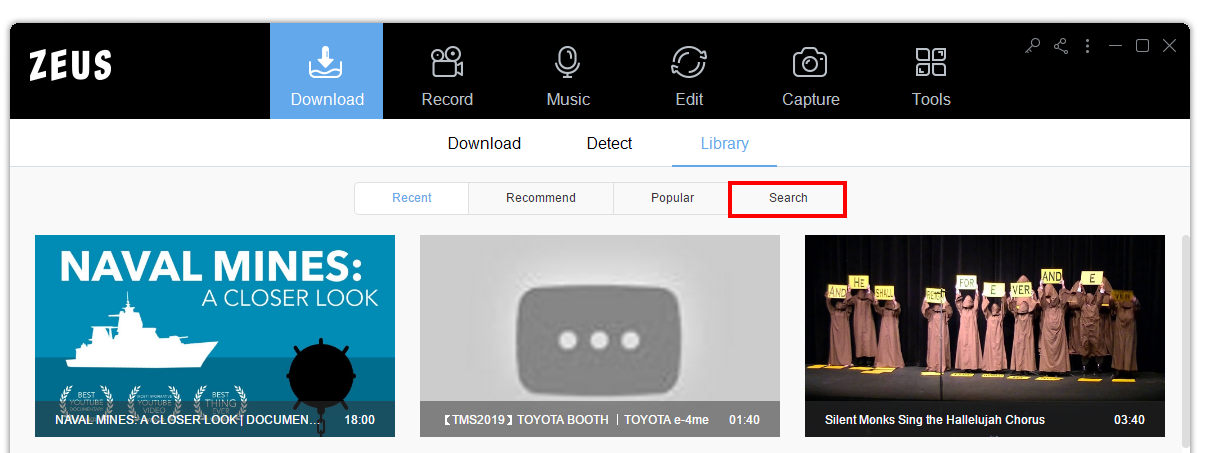The image size is (1211, 453).
Task: Click the ZEUS logo
Action: click(x=71, y=67)
